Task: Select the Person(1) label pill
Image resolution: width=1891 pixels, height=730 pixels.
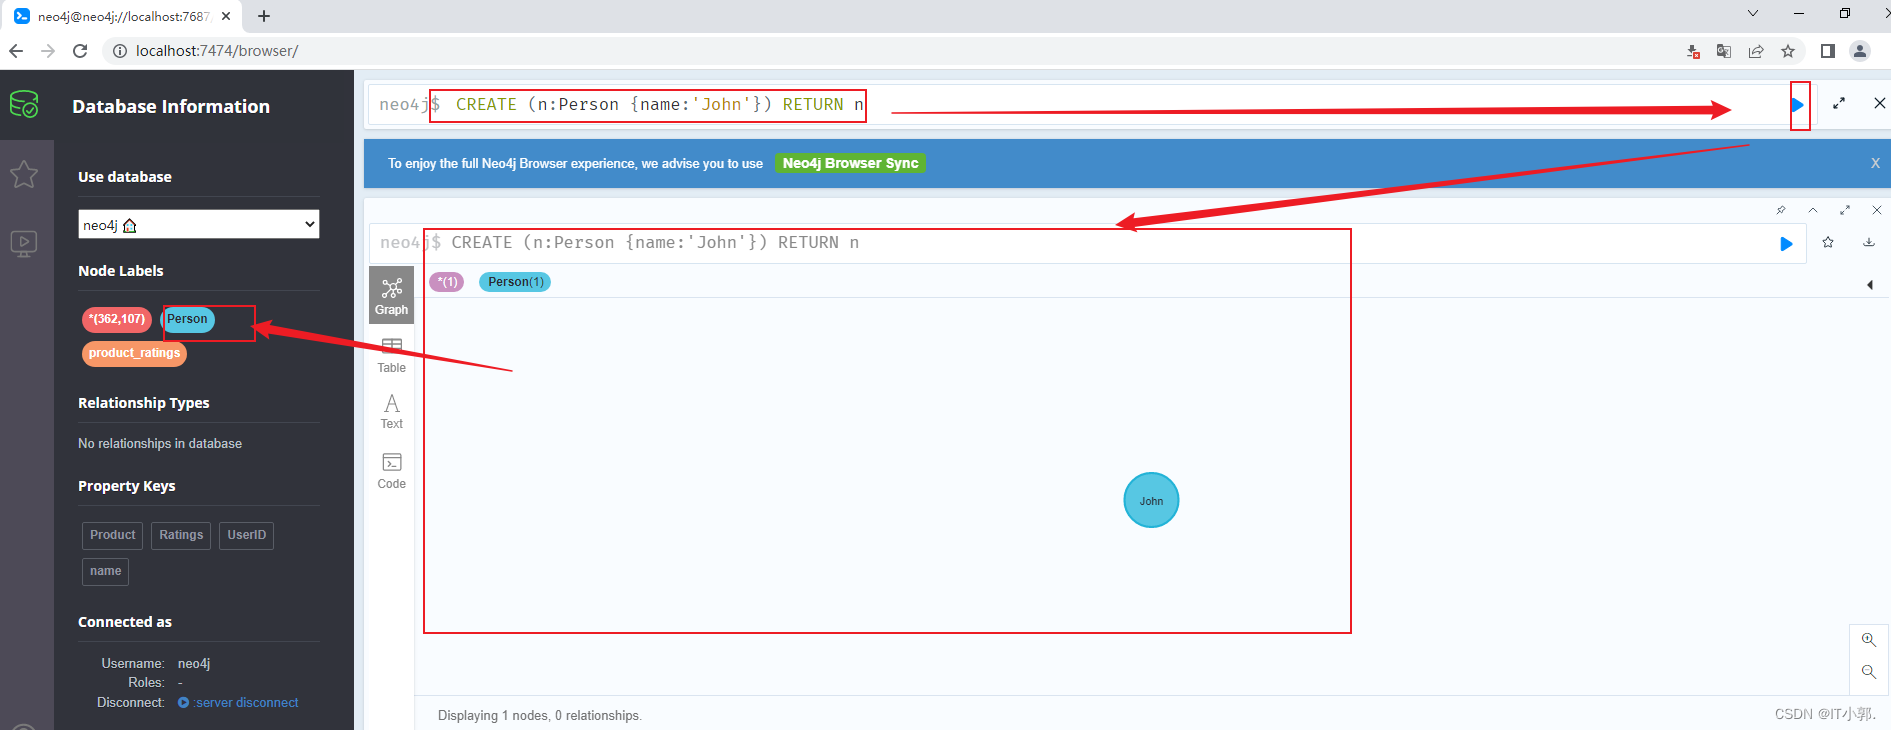Action: [x=515, y=282]
